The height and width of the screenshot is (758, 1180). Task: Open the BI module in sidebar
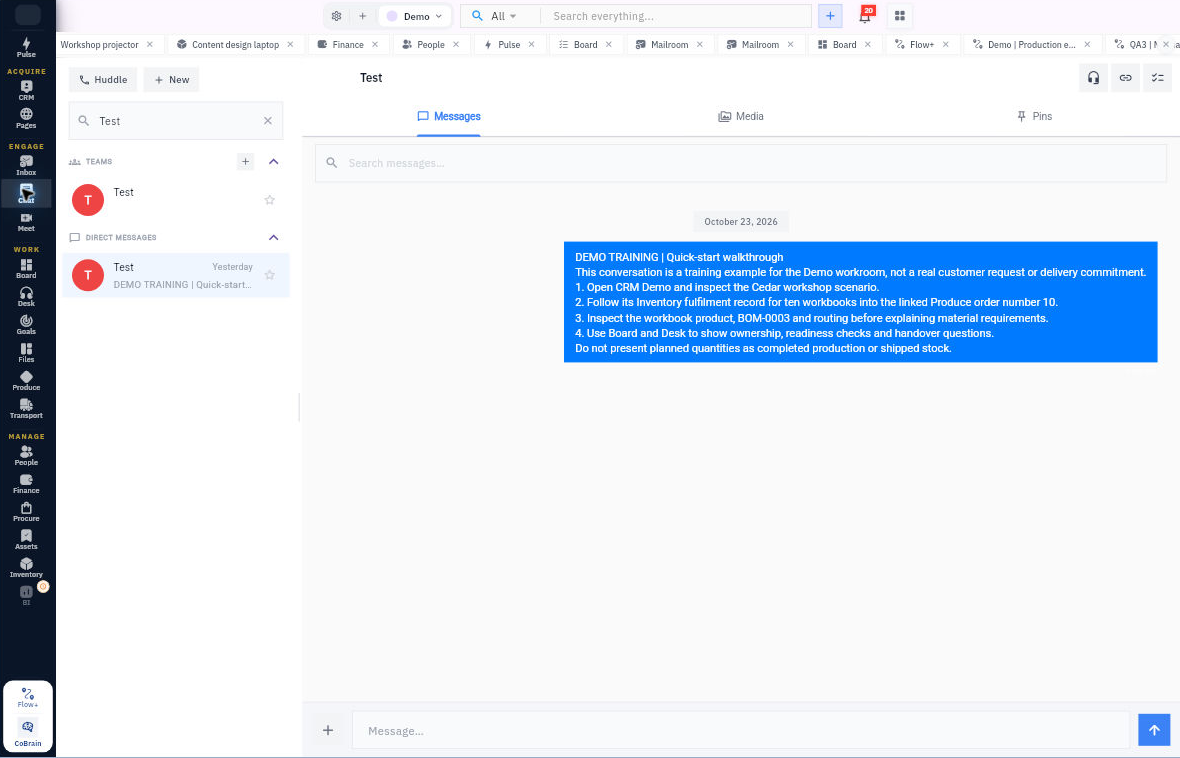click(x=26, y=595)
